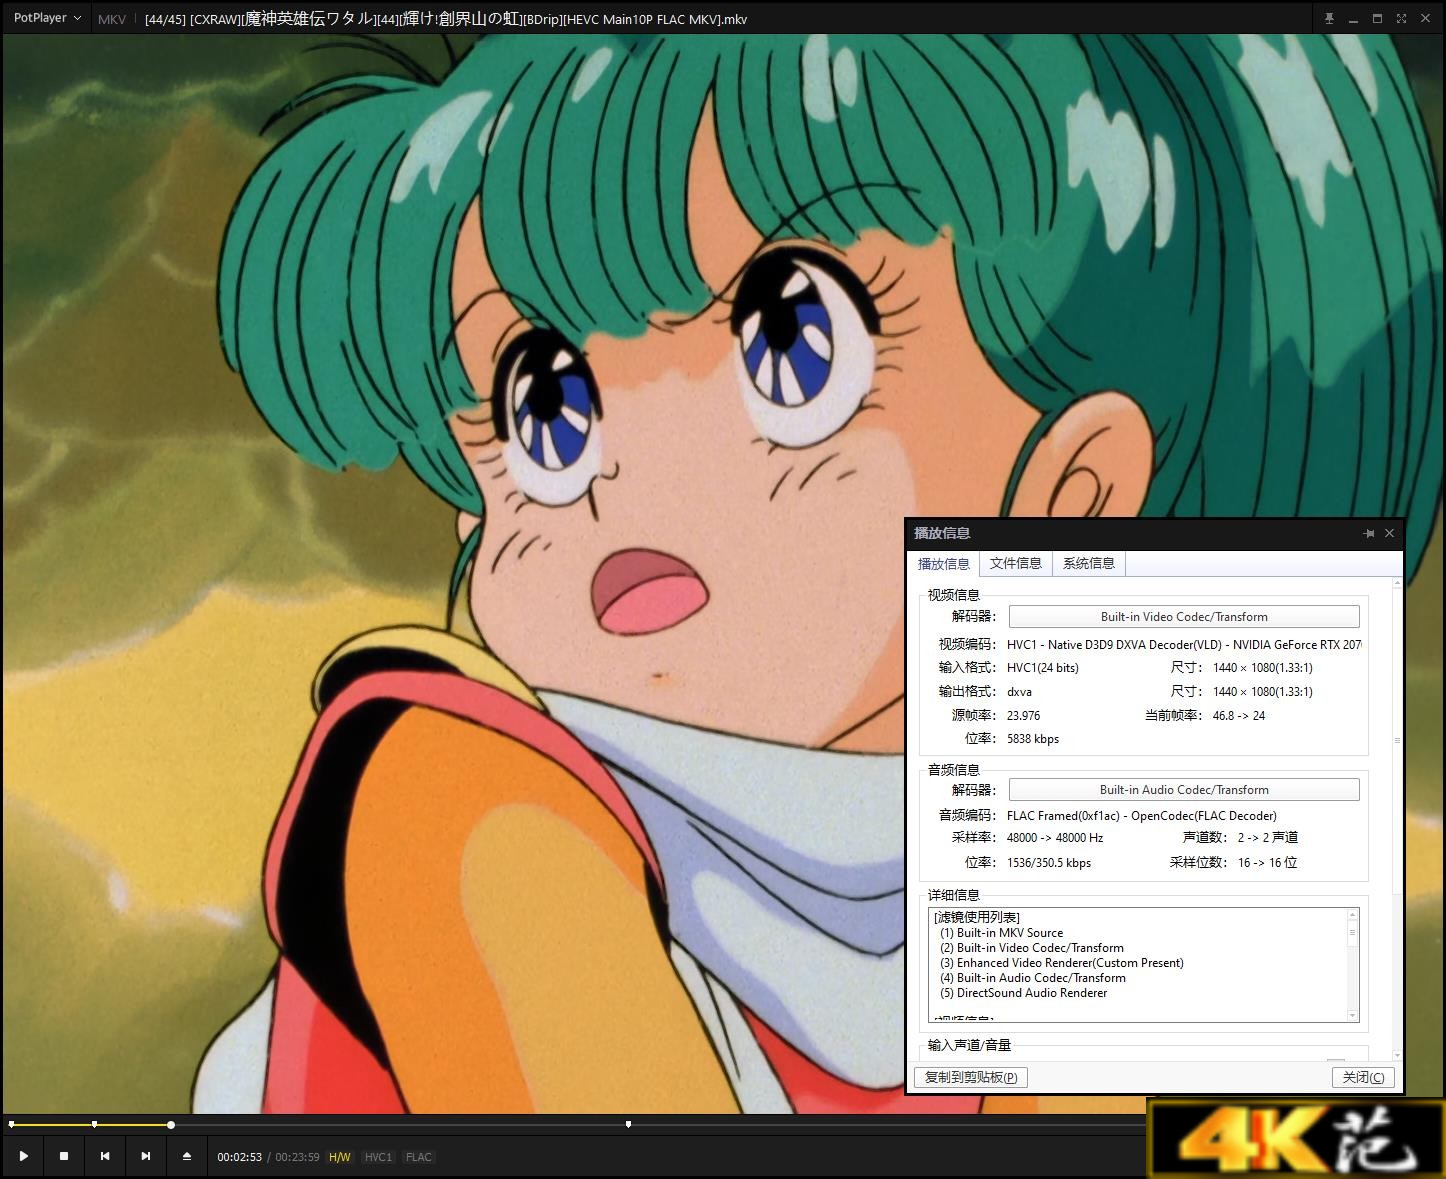The width and height of the screenshot is (1446, 1179).
Task: Click the dxva output format value
Action: pos(1019,692)
